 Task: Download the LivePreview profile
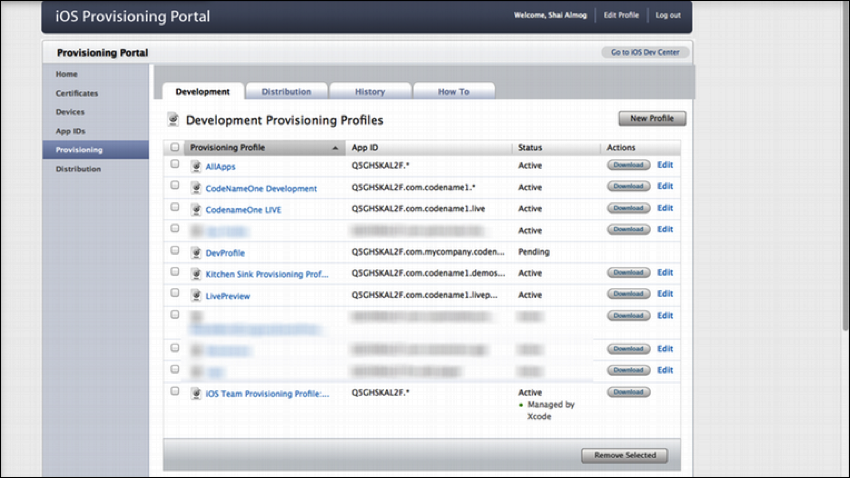point(628,294)
